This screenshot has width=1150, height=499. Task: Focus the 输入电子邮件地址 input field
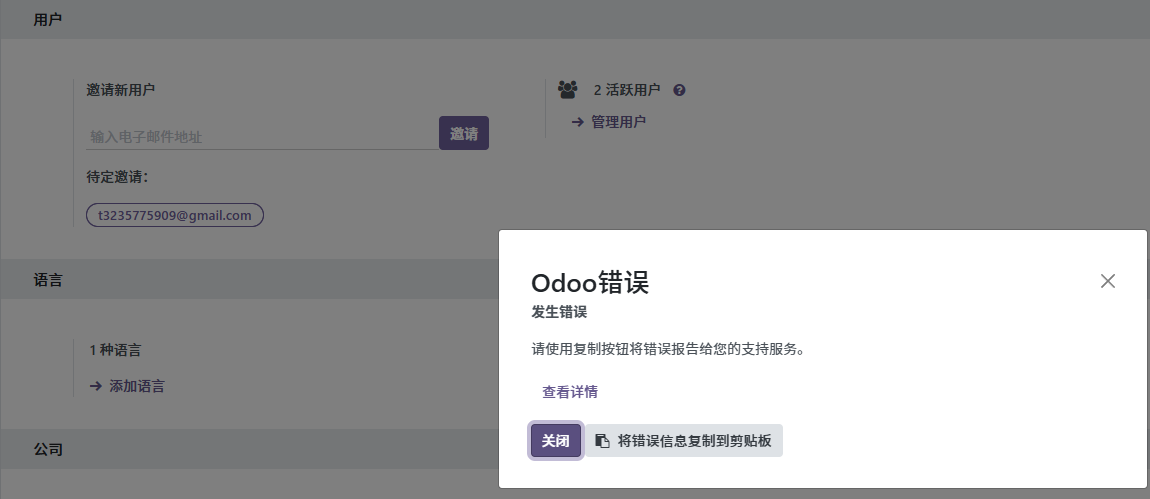coord(260,136)
